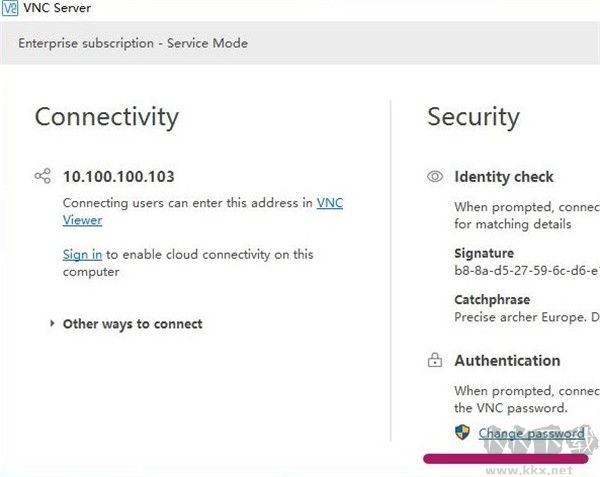600x477 pixels.
Task: Click the signature value starting b8-8a-d5
Action: pos(525,270)
